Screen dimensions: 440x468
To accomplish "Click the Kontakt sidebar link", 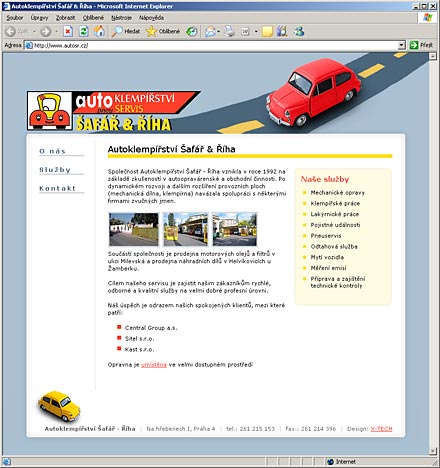I will pyautogui.click(x=58, y=188).
